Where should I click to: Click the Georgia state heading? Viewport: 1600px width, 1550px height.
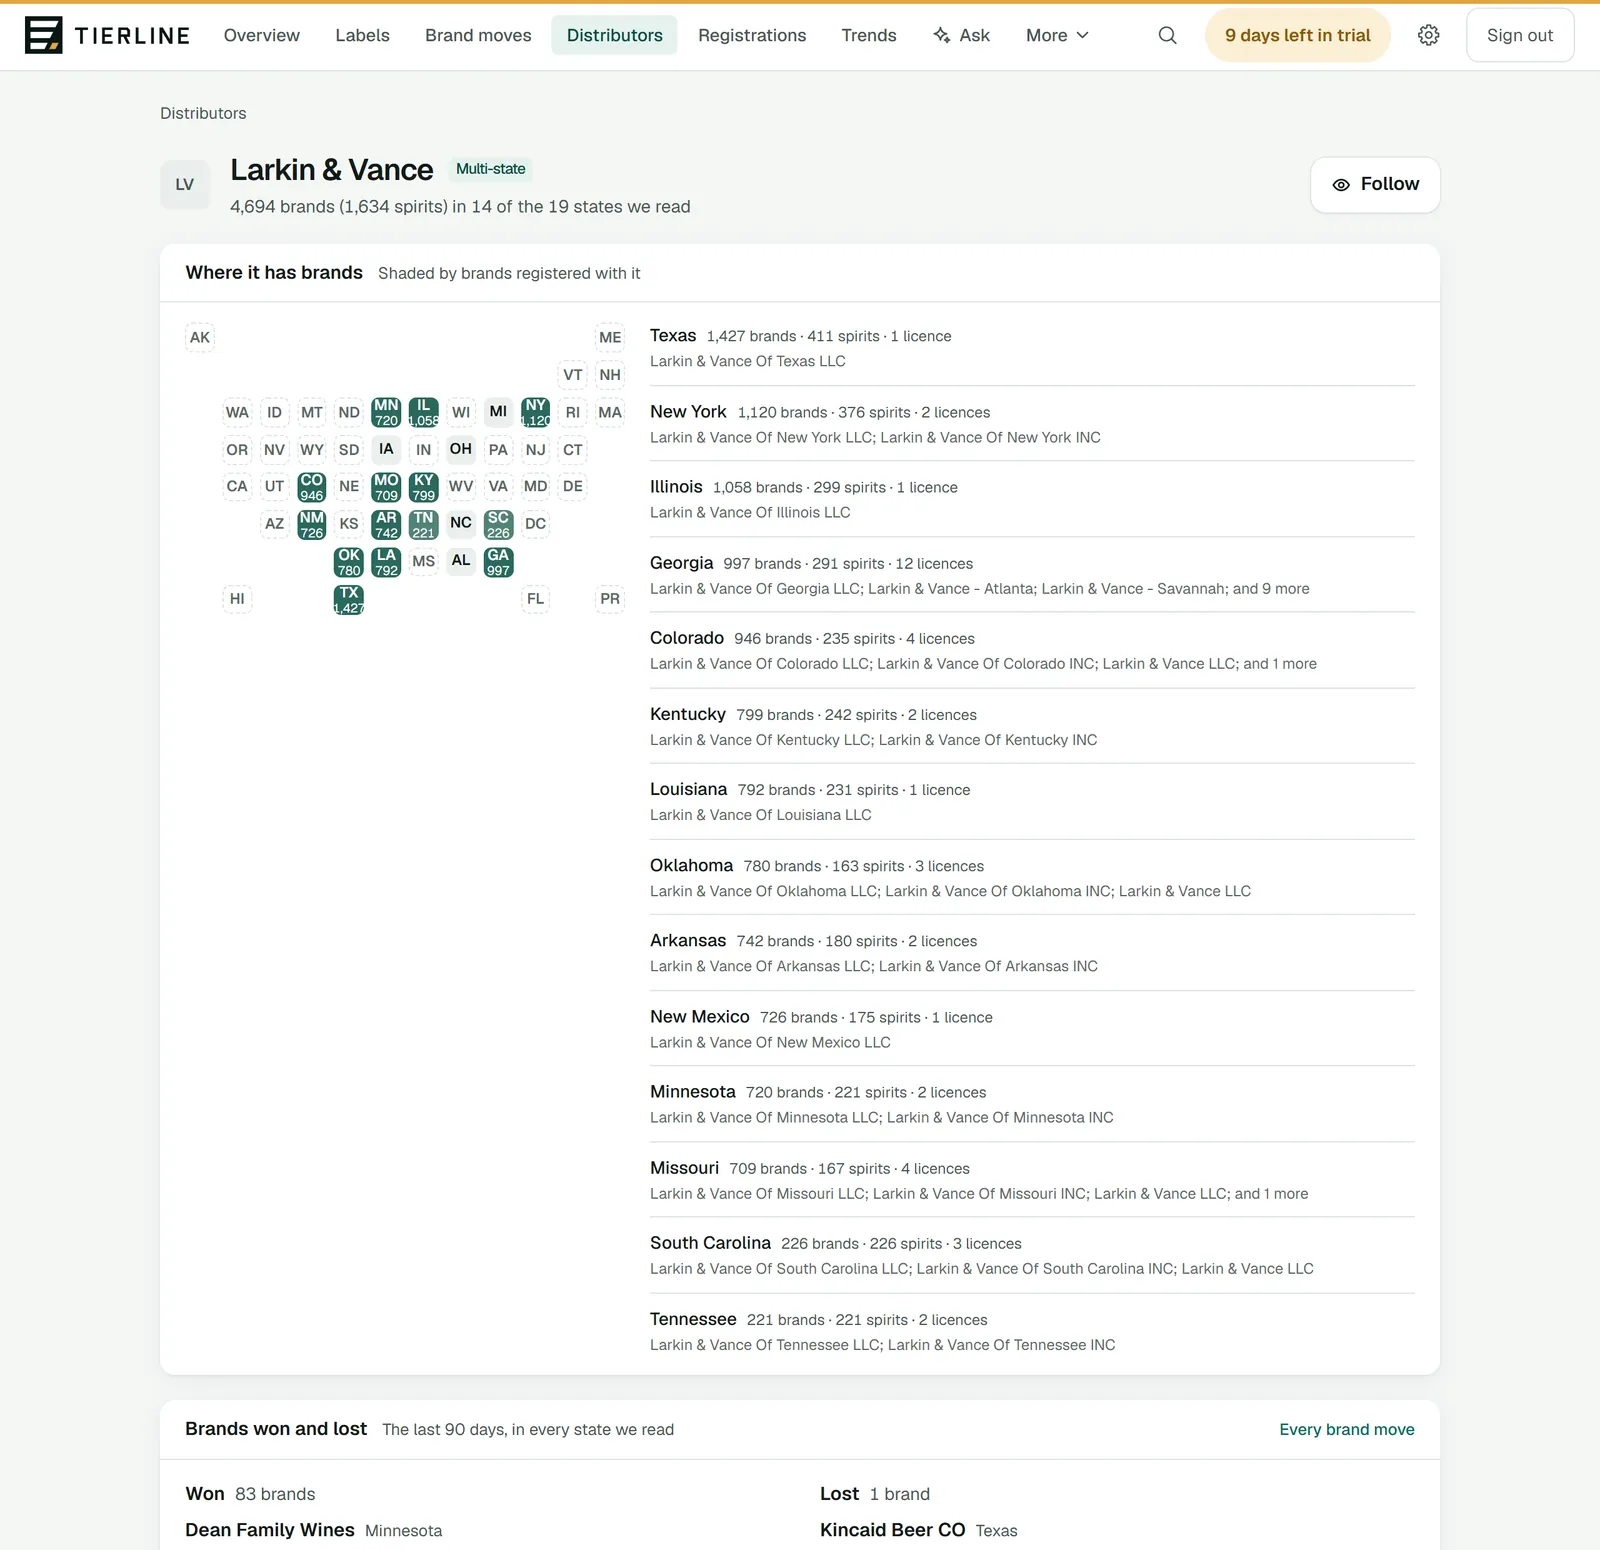tap(682, 563)
